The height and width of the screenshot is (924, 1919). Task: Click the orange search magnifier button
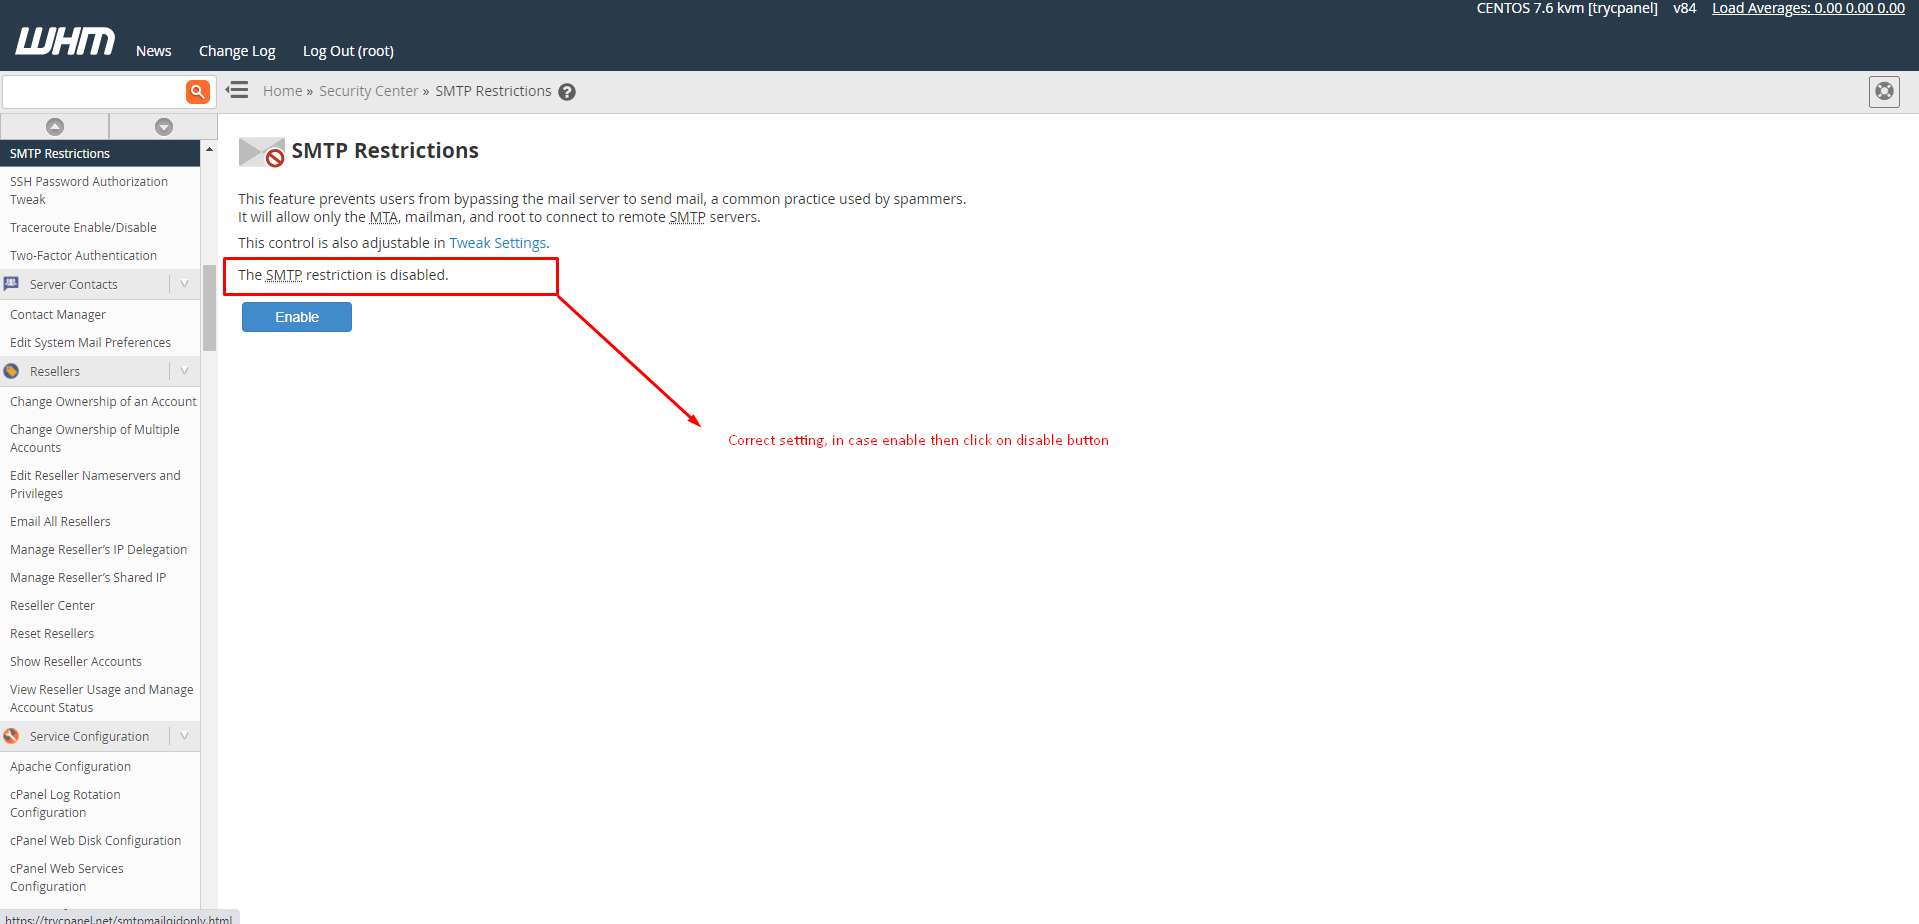(198, 91)
